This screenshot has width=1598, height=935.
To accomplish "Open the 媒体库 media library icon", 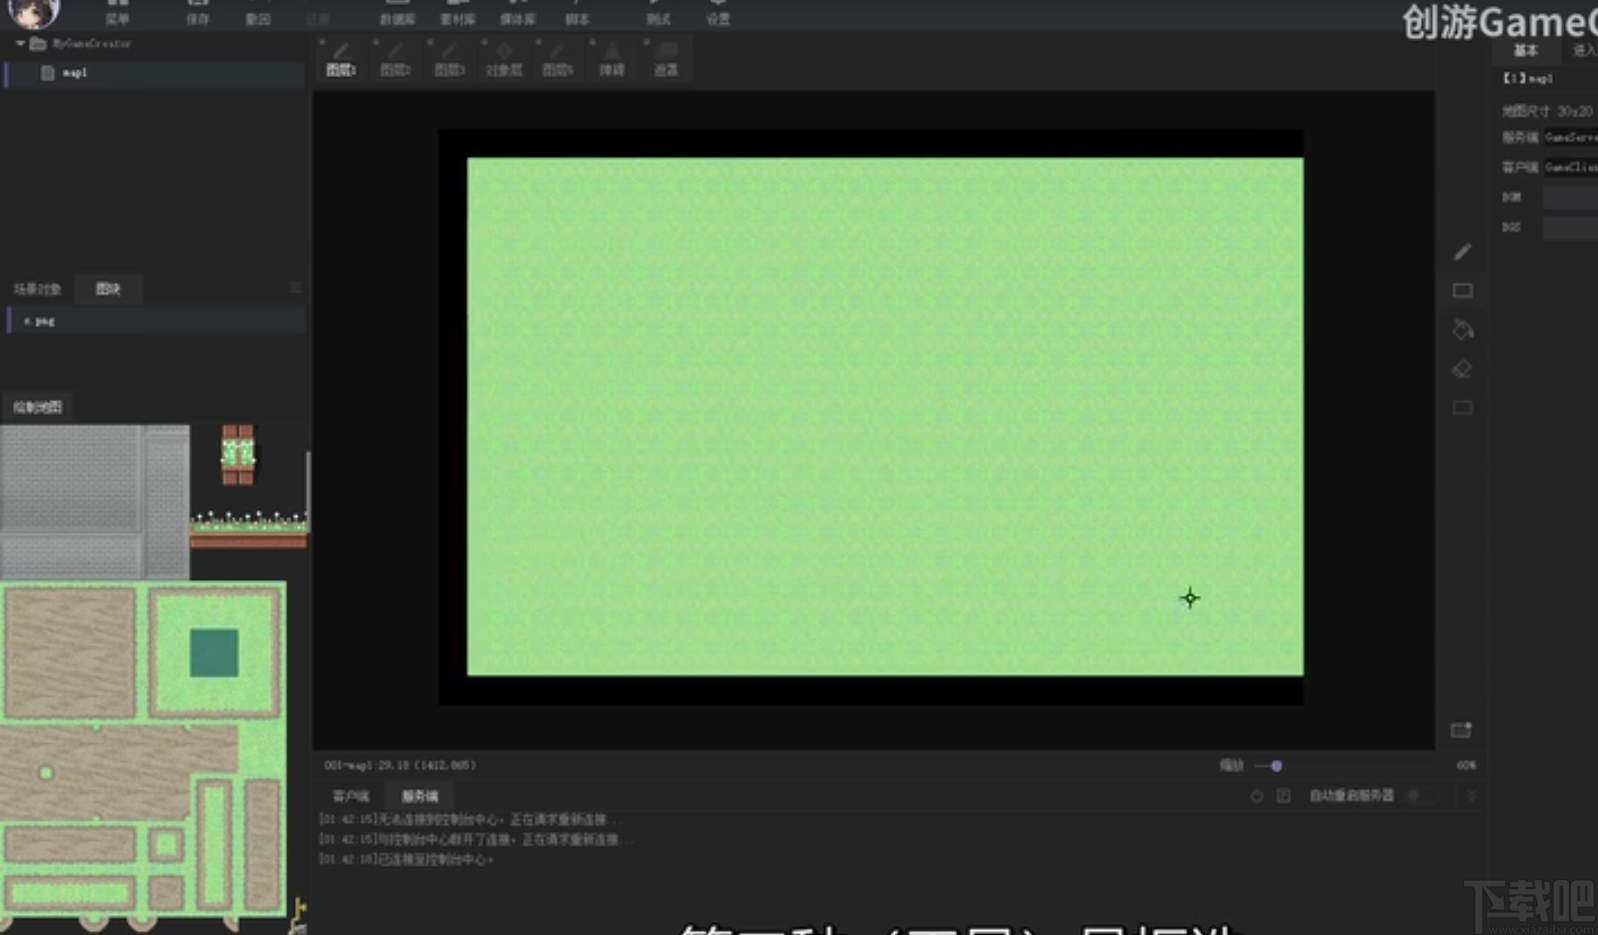I will 517,12.
